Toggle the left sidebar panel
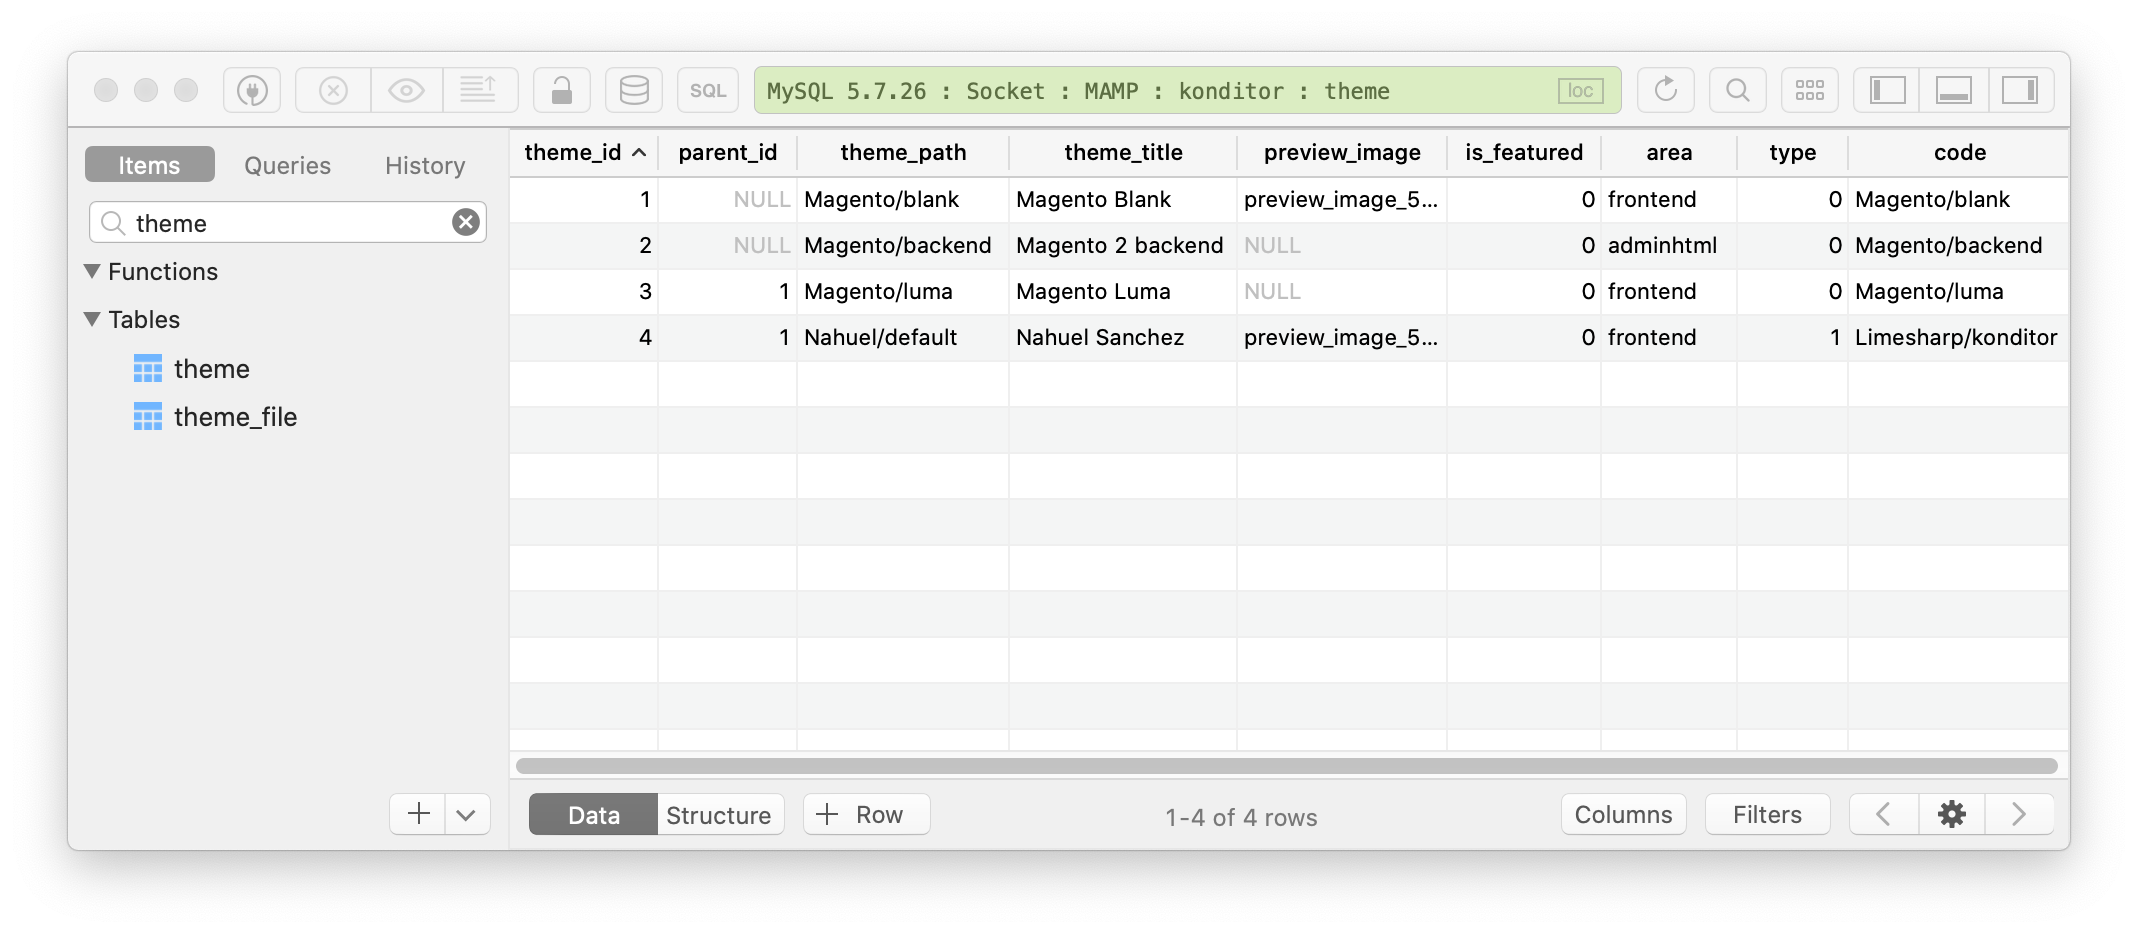Viewport: 2138px width, 934px height. tap(1888, 91)
